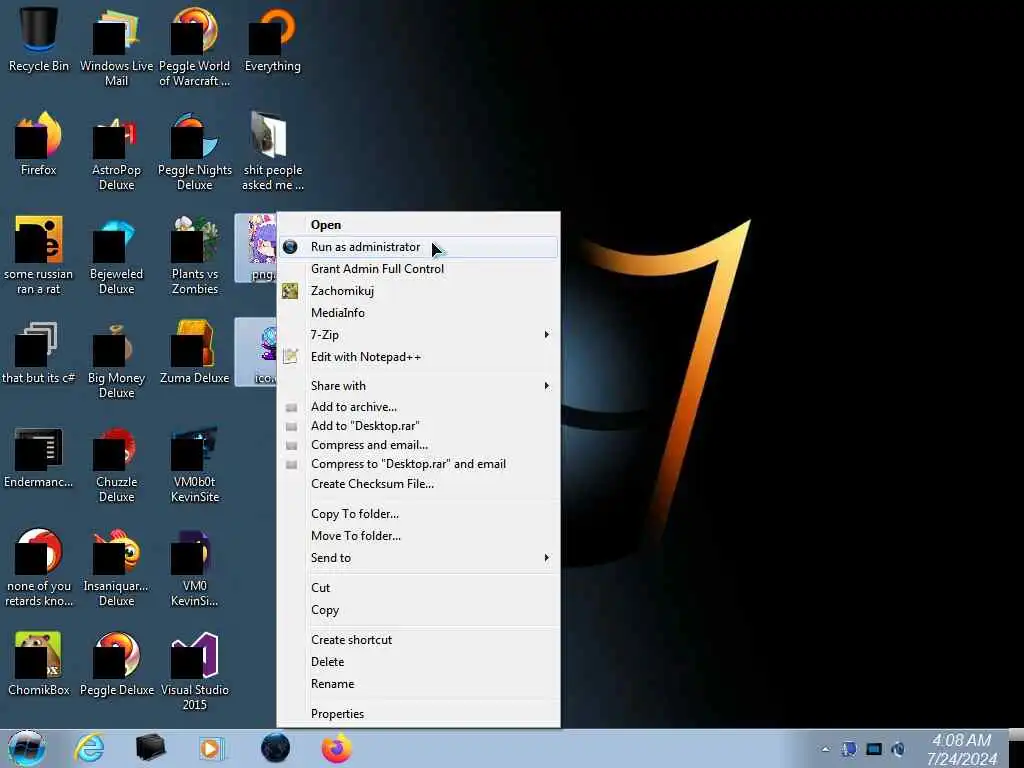
Task: Select Peggle World of Warcraft desktop icon
Action: tap(195, 46)
